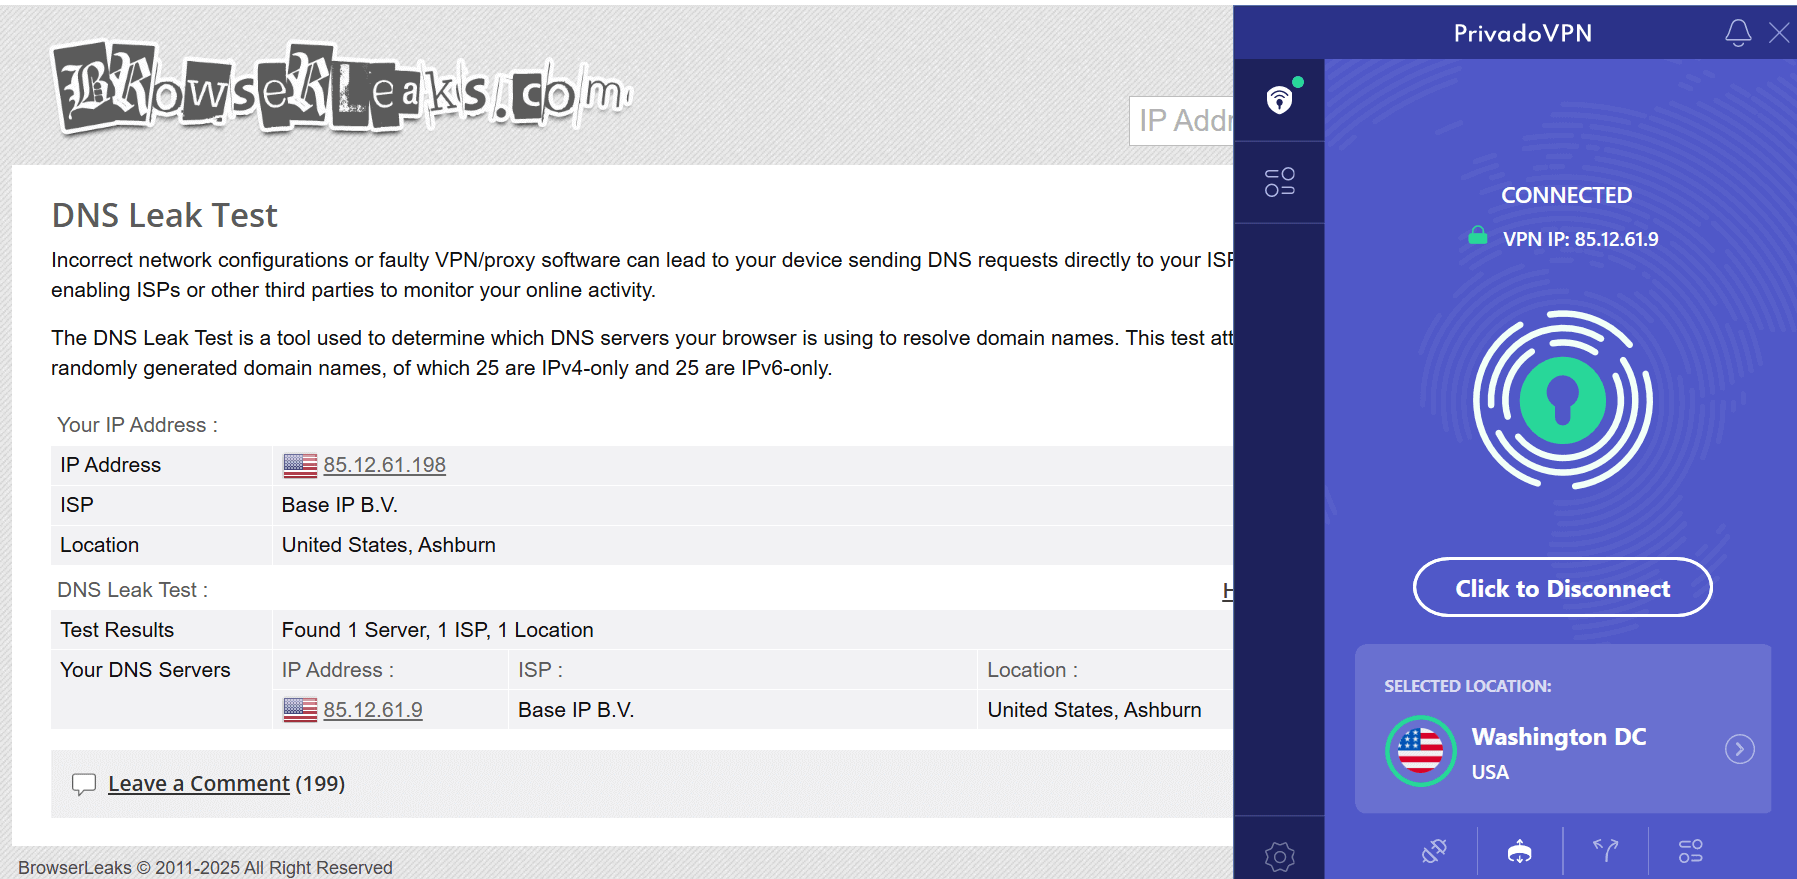Click the US flag next to 85.12.61.198
Screen dimensions: 1797x879
300,465
